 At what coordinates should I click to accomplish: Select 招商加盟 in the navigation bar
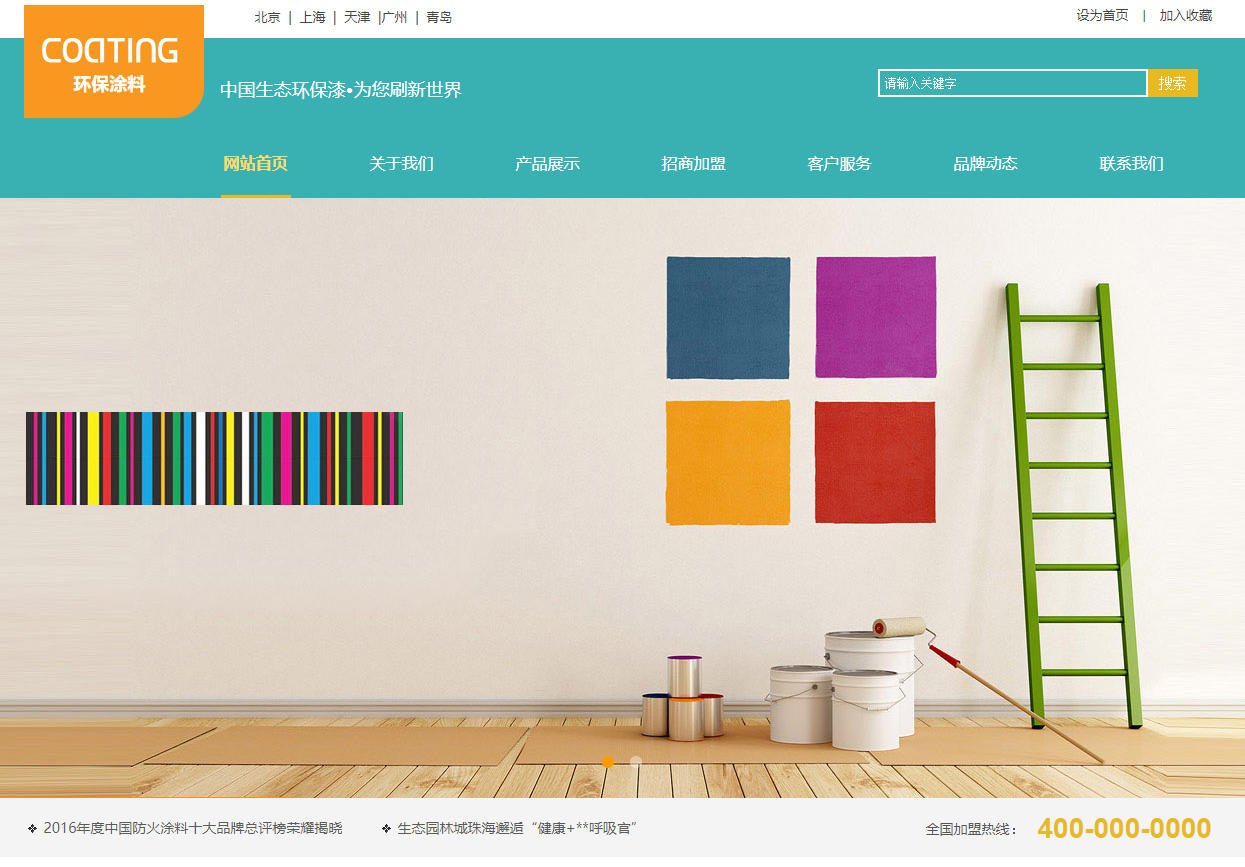[x=694, y=164]
